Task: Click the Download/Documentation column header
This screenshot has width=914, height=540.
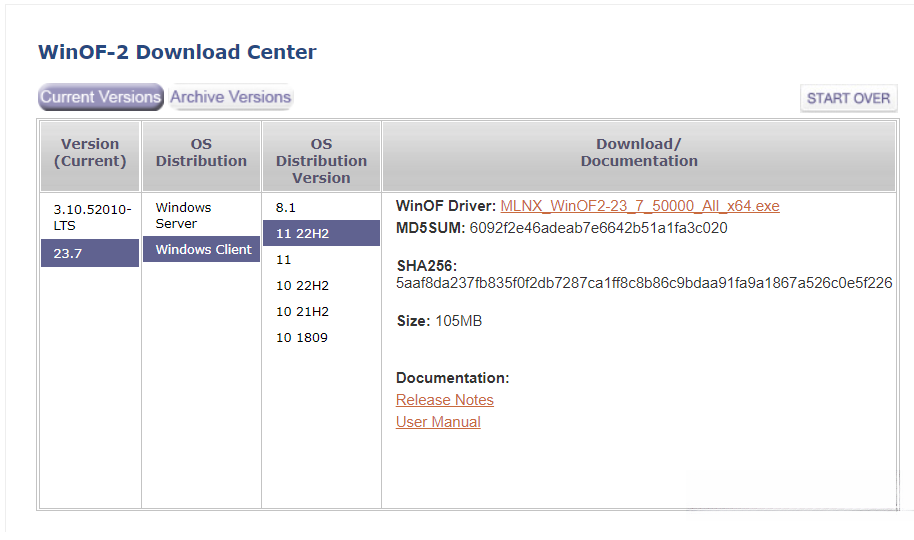Action: [x=639, y=156]
